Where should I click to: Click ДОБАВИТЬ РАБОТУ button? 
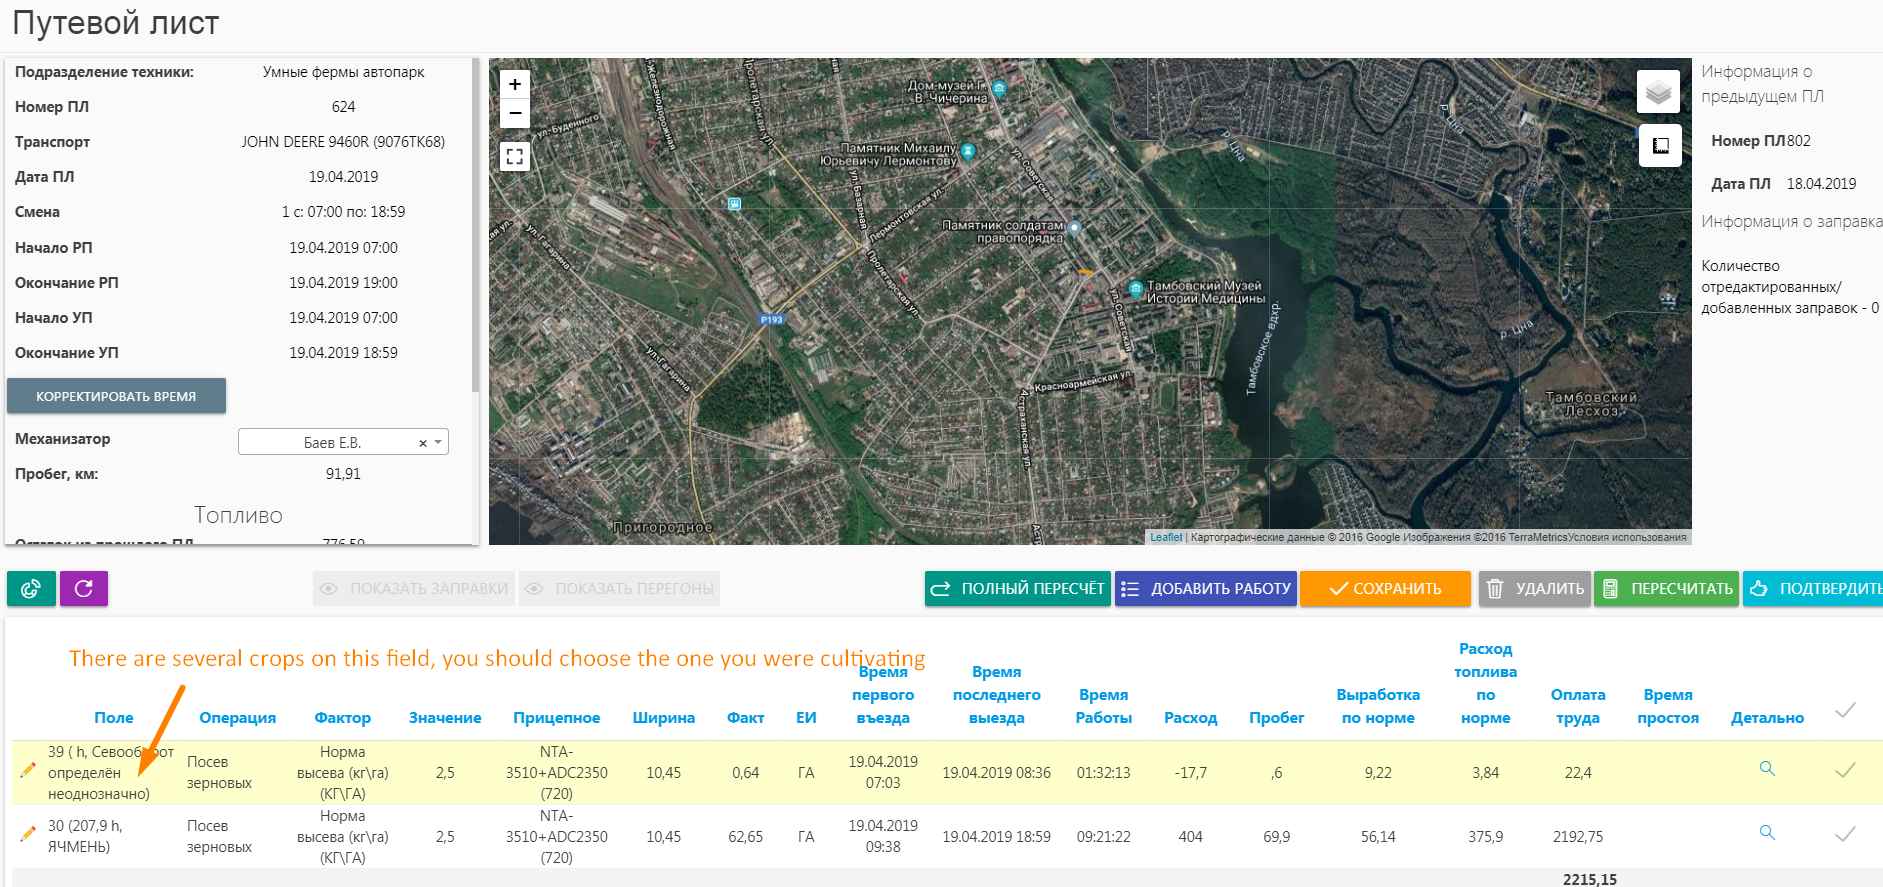point(1206,589)
